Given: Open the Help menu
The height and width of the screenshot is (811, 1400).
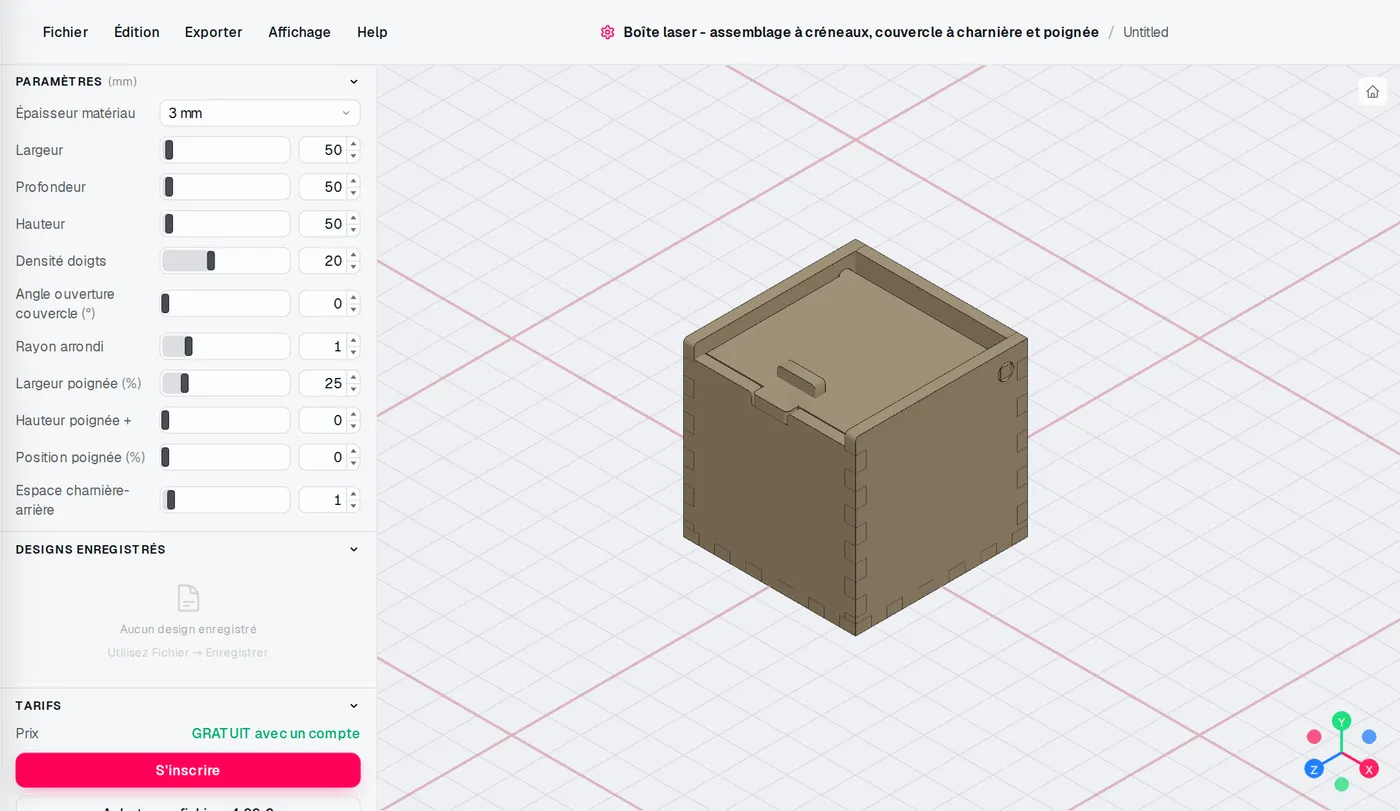Looking at the screenshot, I should tap(372, 32).
